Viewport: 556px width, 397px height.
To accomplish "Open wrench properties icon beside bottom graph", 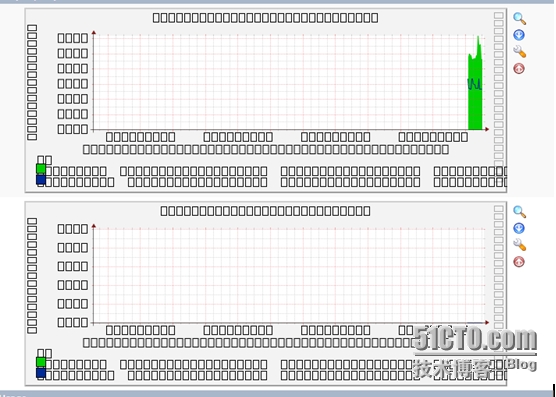I will click(519, 245).
